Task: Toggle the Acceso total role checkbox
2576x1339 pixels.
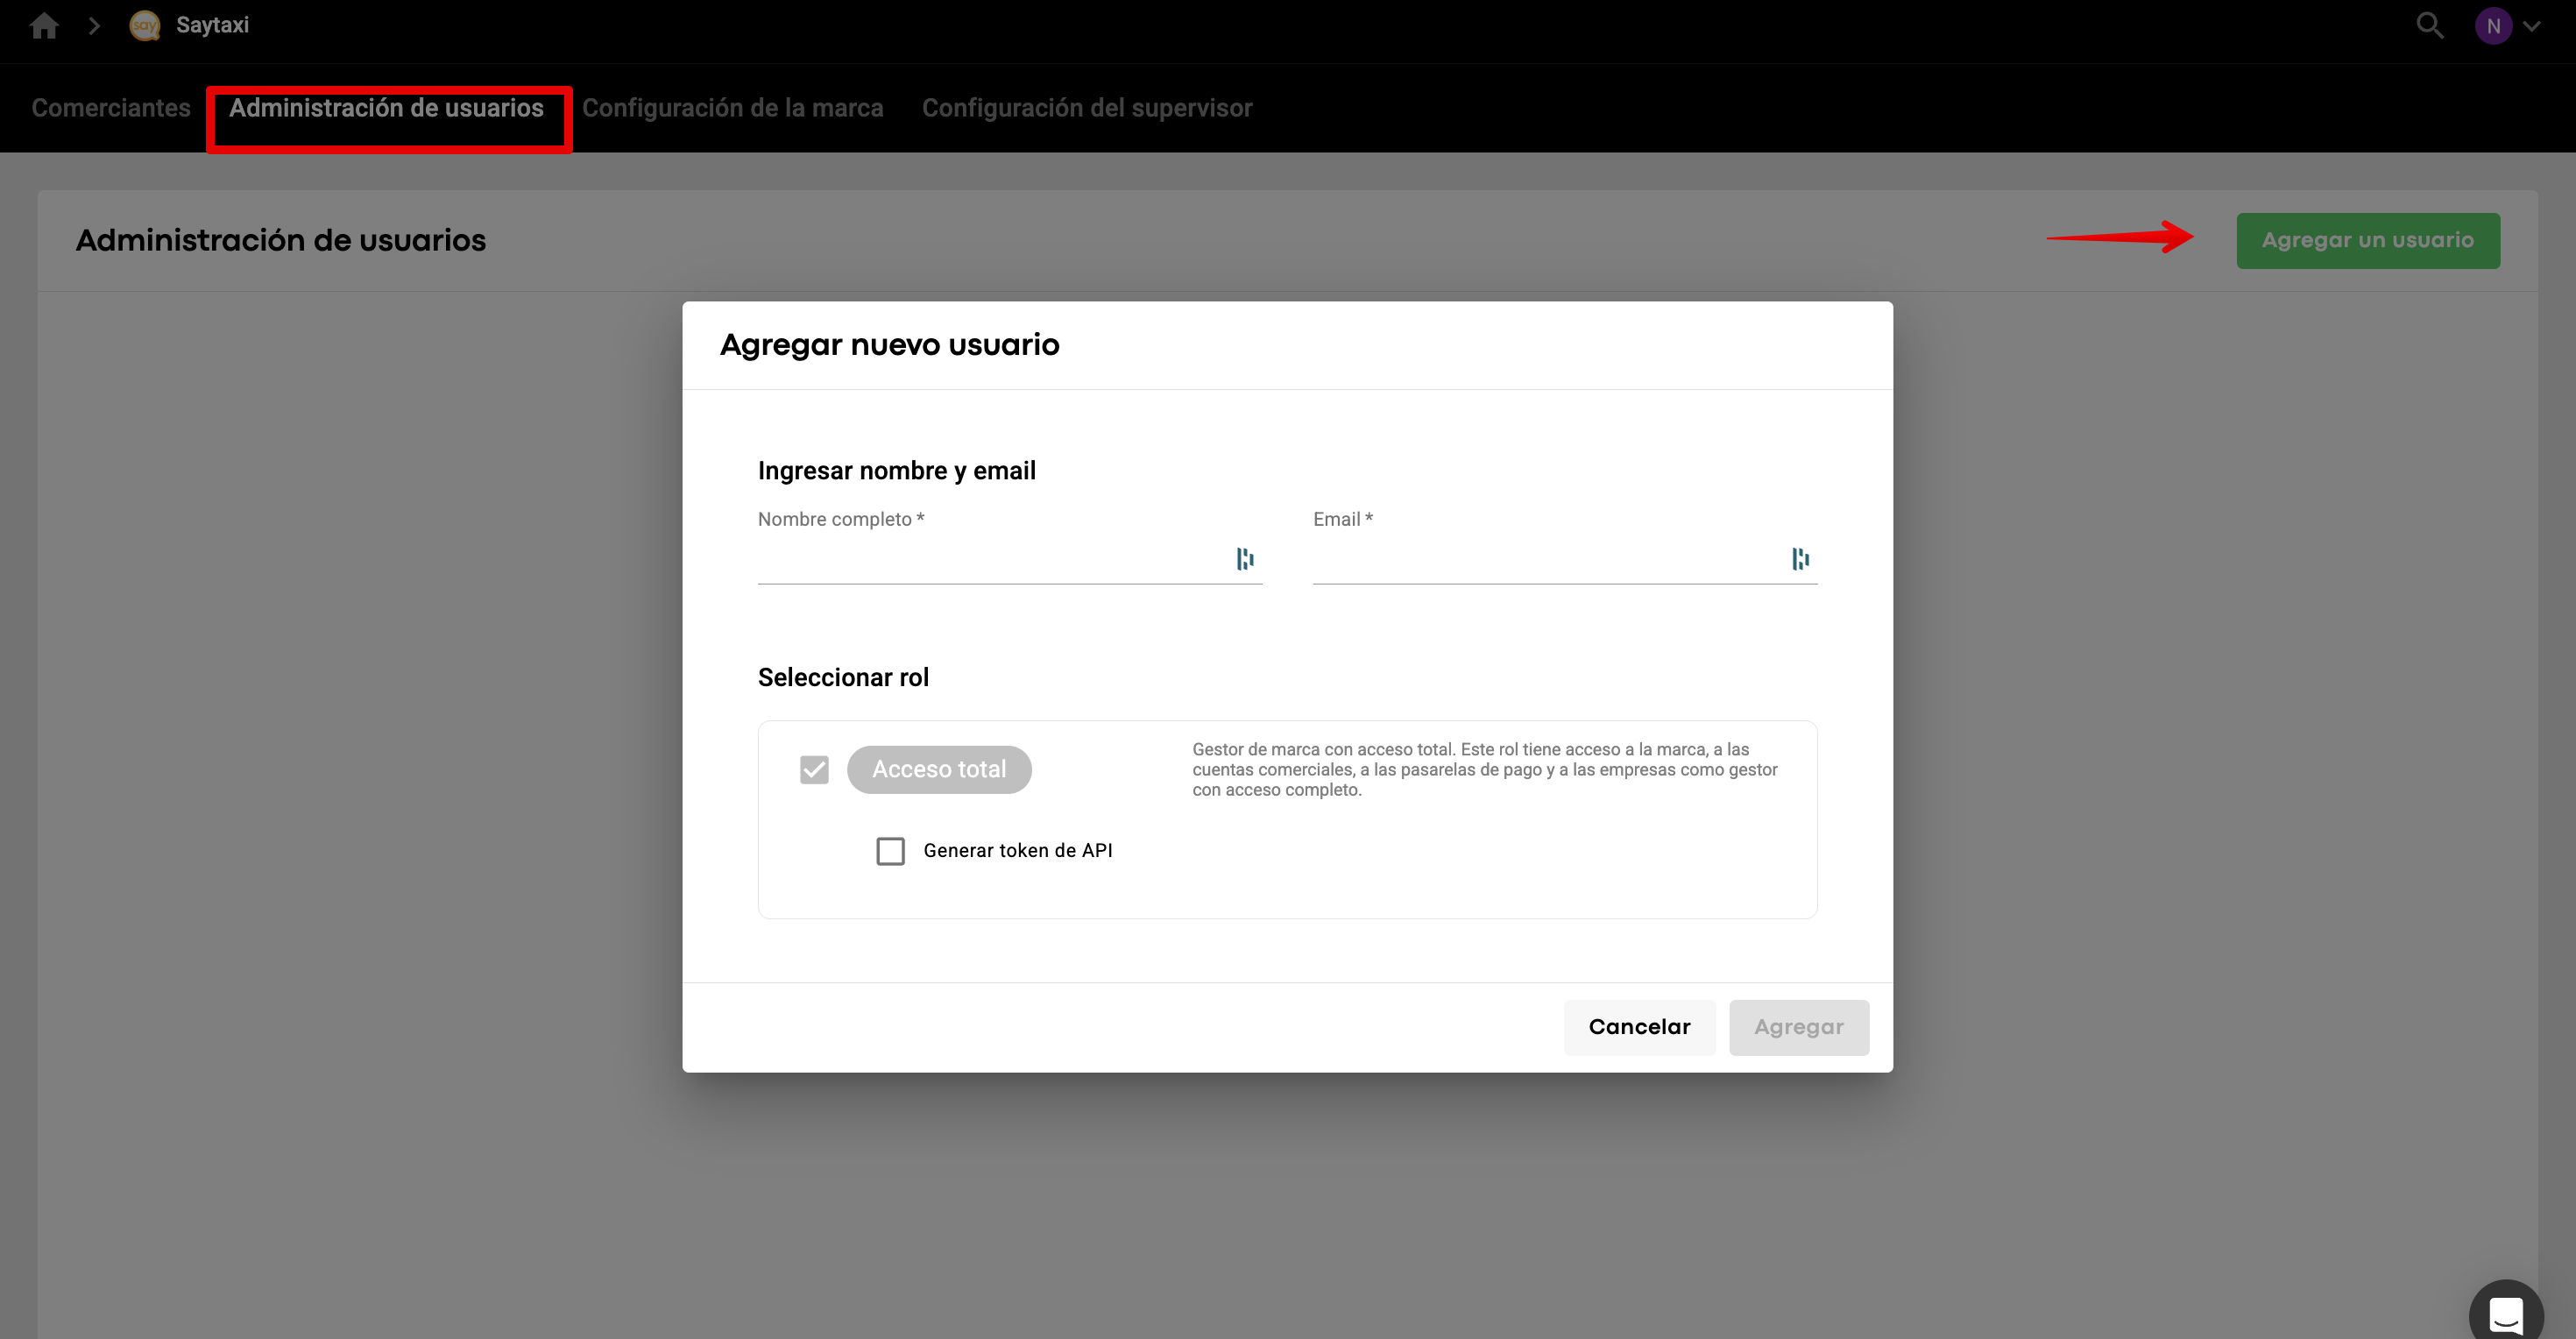Action: (814, 769)
